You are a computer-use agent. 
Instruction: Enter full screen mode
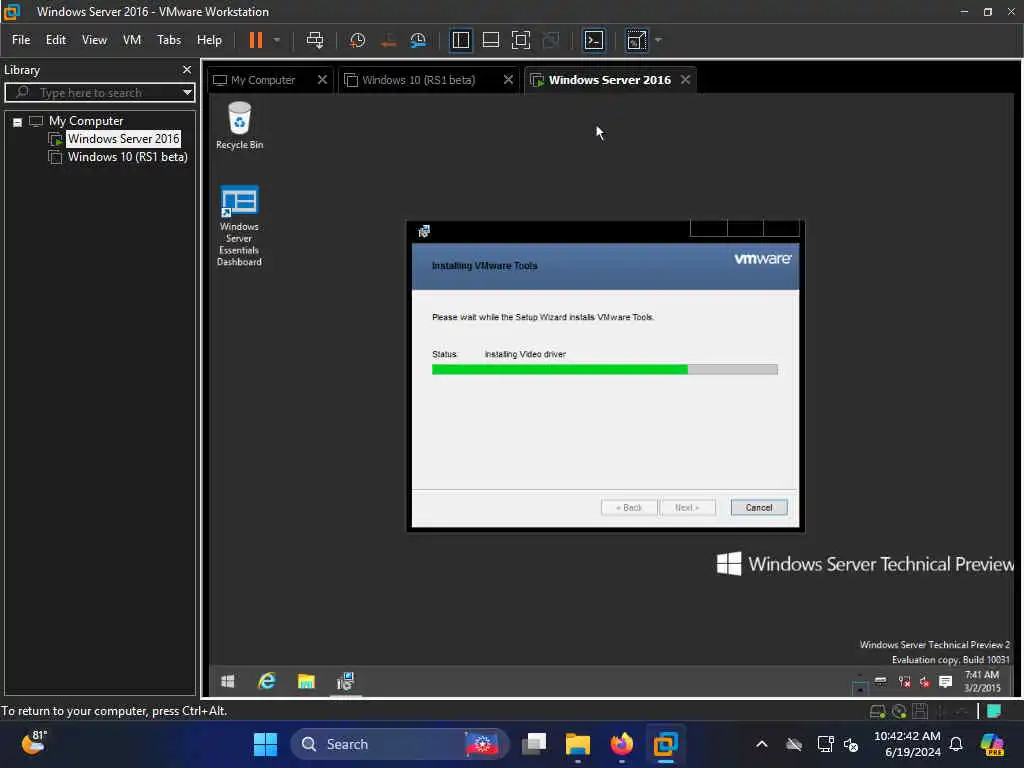pyautogui.click(x=520, y=40)
